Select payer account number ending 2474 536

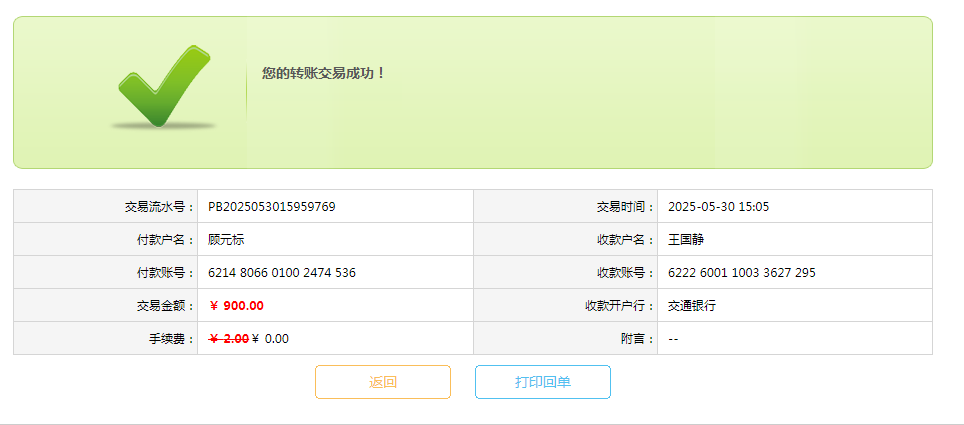281,273
